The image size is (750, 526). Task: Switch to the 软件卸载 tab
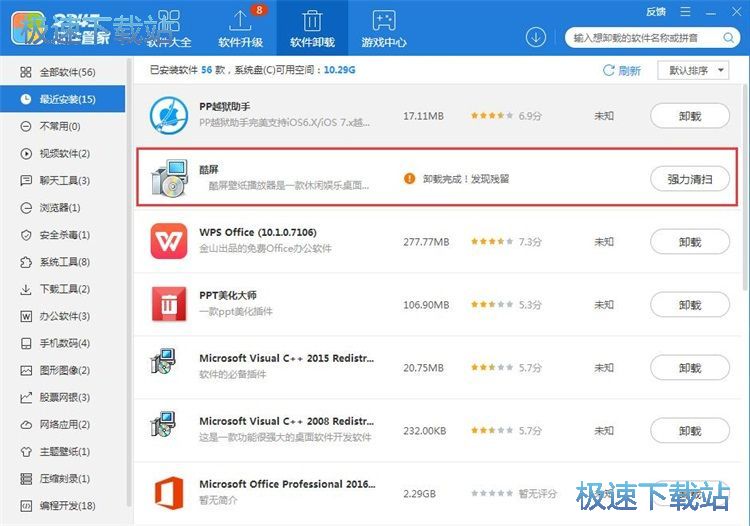pyautogui.click(x=312, y=28)
